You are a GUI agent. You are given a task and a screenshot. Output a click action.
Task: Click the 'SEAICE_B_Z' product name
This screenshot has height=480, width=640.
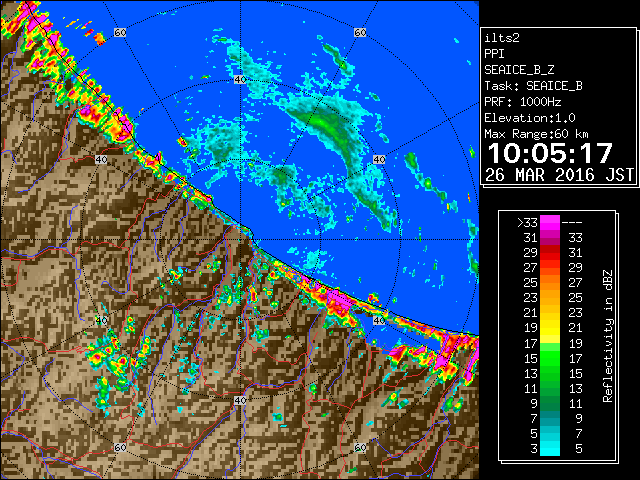pos(519,70)
